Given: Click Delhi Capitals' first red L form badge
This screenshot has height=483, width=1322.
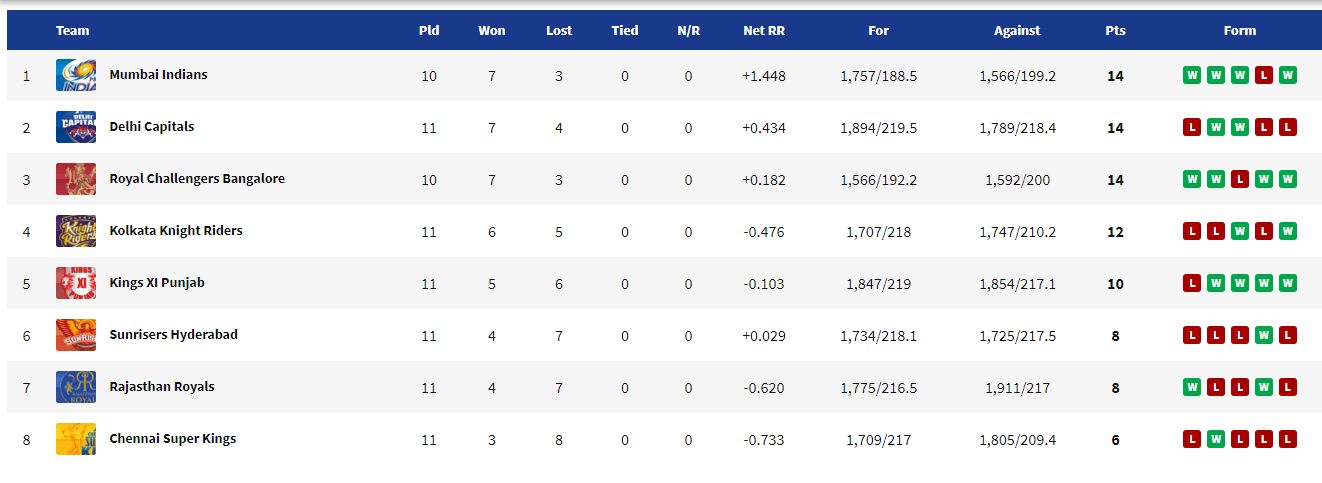Looking at the screenshot, I should click(x=1192, y=127).
